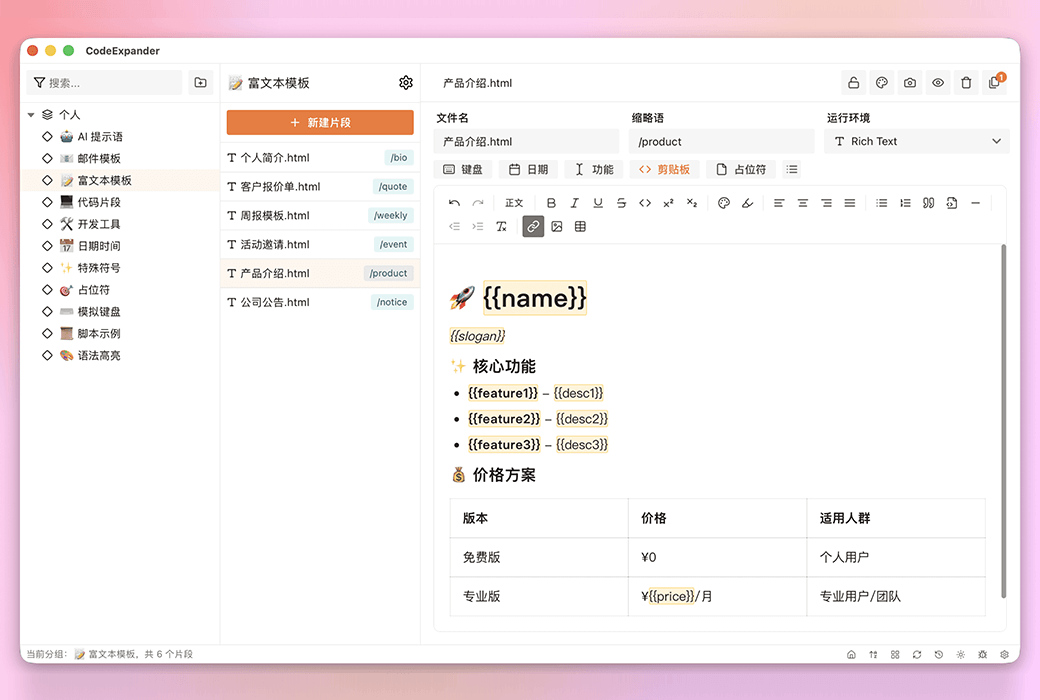This screenshot has height=700, width=1040.
Task: Delete the snippet with the trash icon
Action: [x=966, y=82]
